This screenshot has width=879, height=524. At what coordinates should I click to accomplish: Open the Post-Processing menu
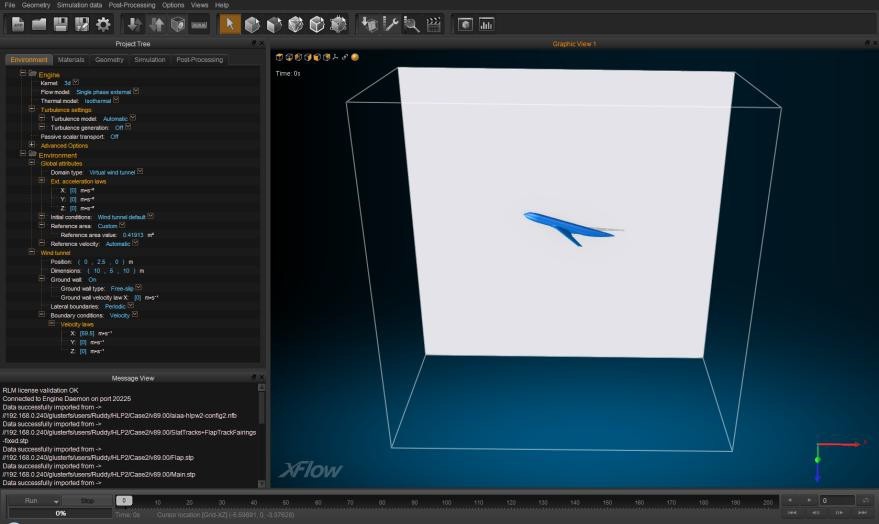tap(132, 5)
